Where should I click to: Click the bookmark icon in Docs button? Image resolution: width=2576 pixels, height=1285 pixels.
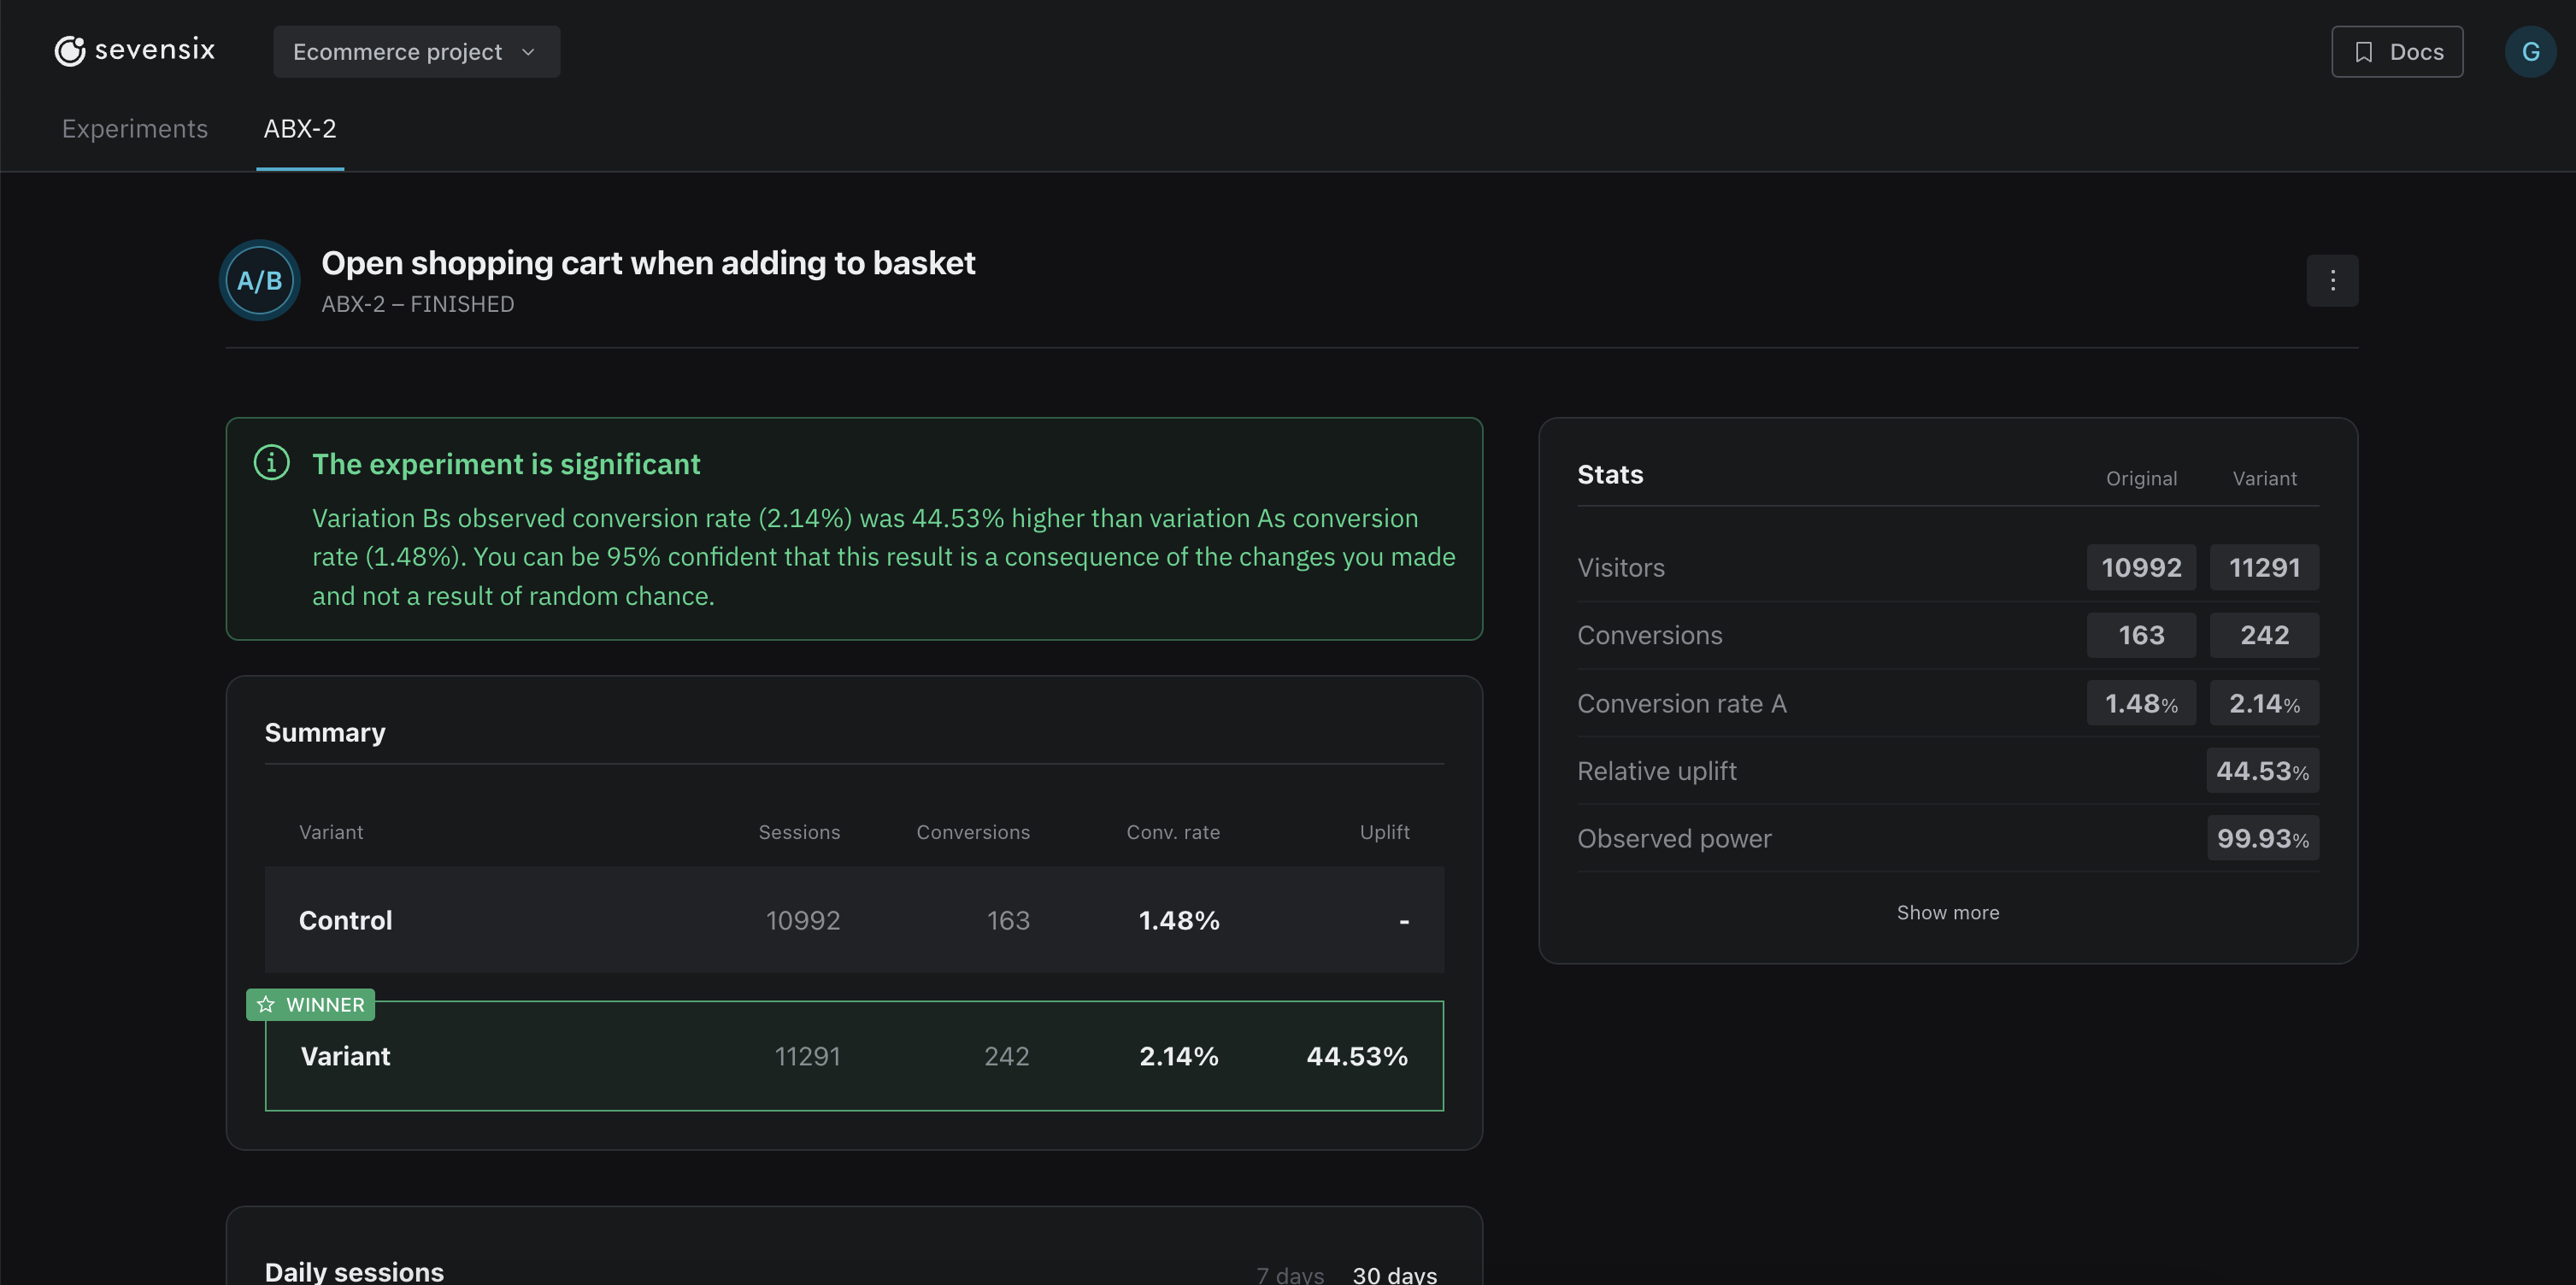pyautogui.click(x=2364, y=52)
